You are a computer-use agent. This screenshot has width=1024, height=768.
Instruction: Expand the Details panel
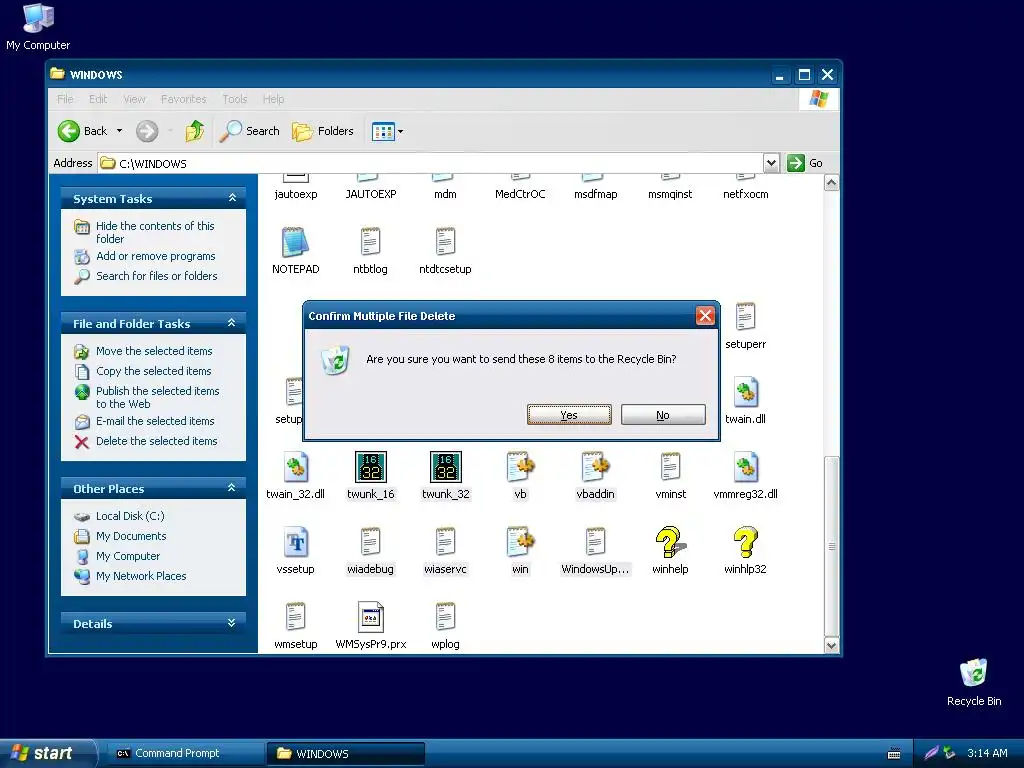231,623
